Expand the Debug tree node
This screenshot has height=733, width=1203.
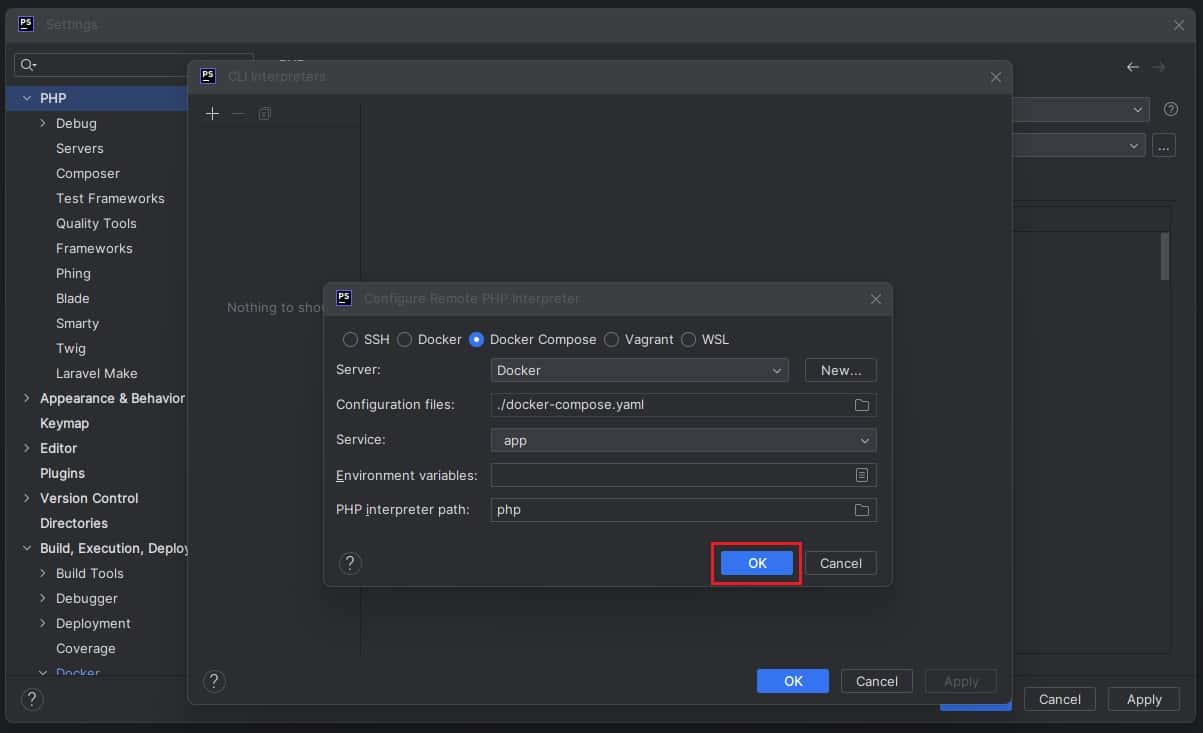click(x=44, y=124)
